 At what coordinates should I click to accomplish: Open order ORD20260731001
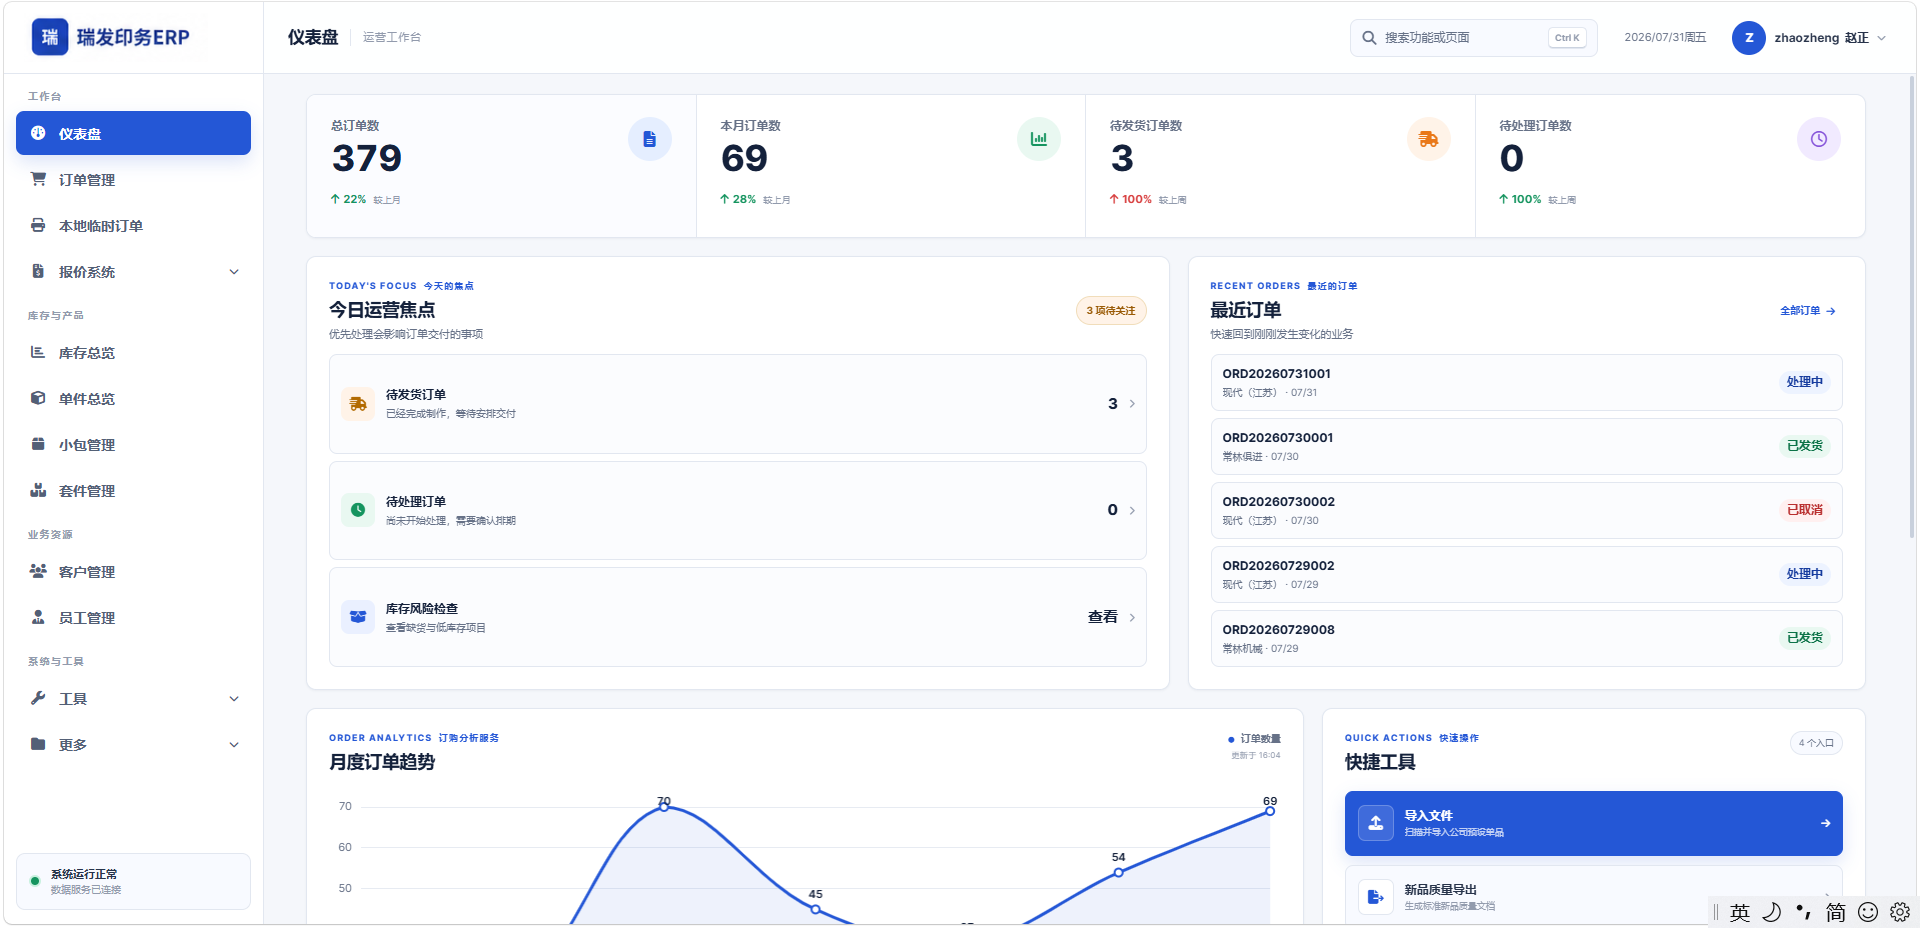(x=1526, y=382)
